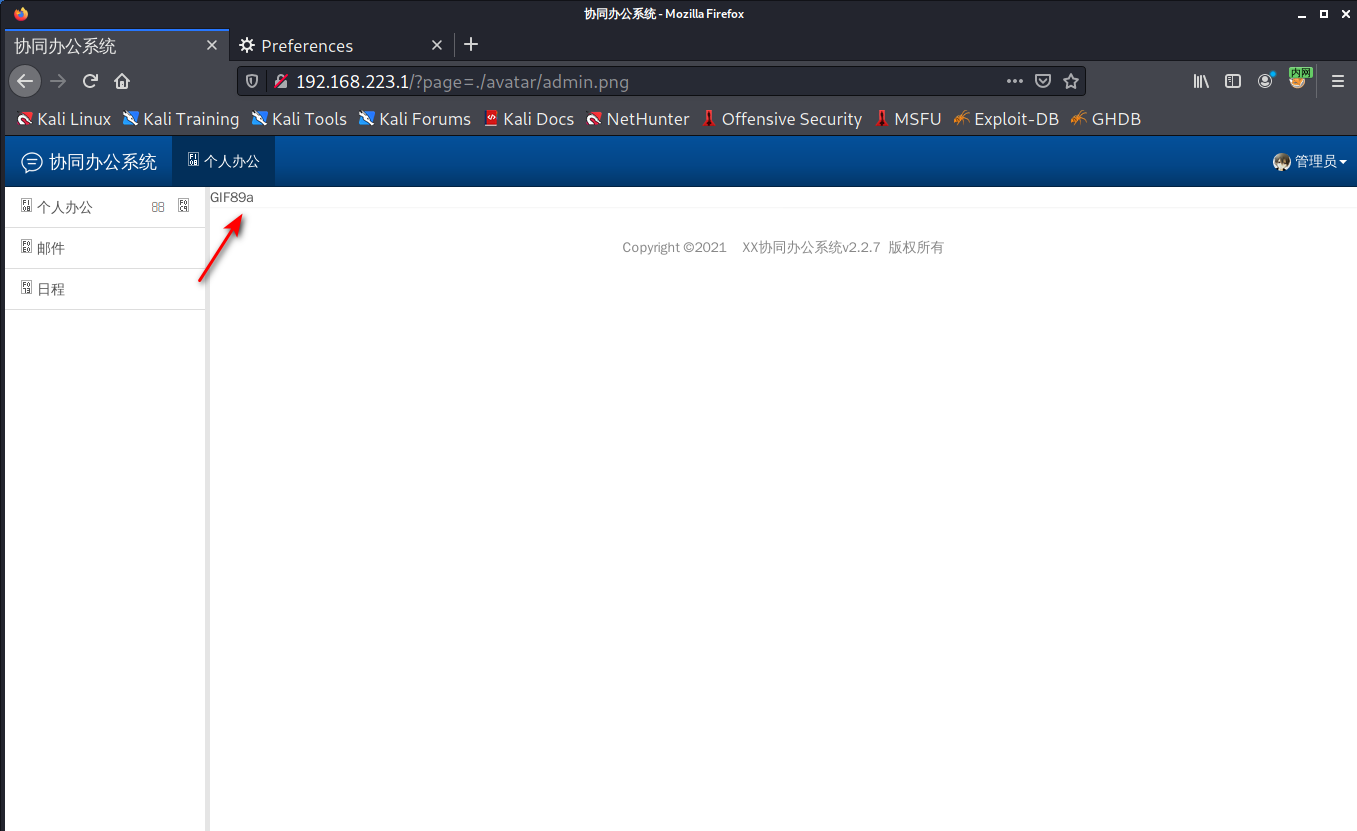
Task: Go to the Firefox home page
Action: coord(122,81)
